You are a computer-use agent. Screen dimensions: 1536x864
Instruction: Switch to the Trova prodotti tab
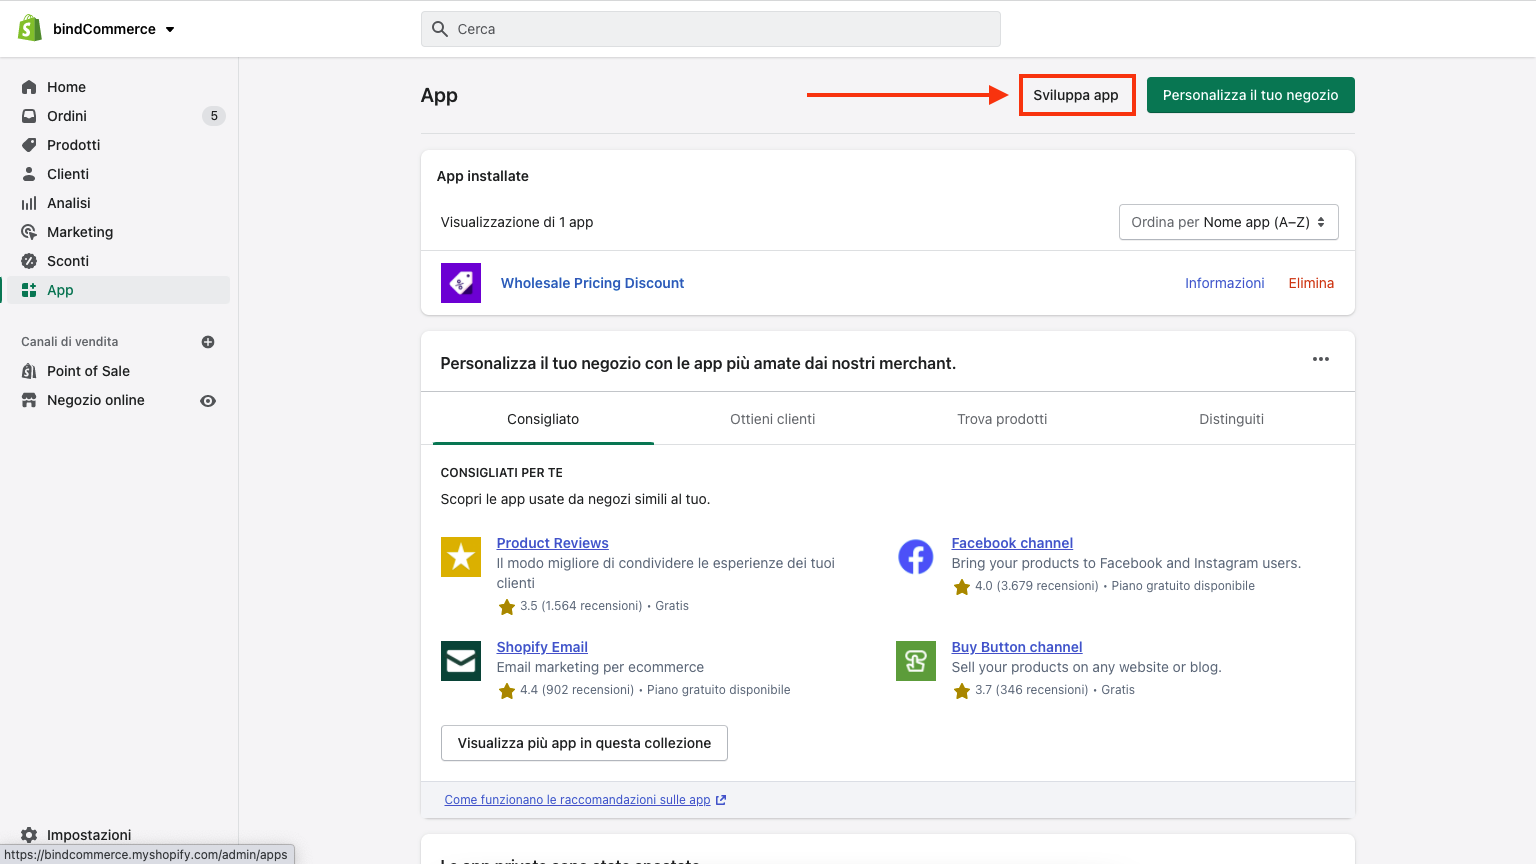tap(1002, 419)
